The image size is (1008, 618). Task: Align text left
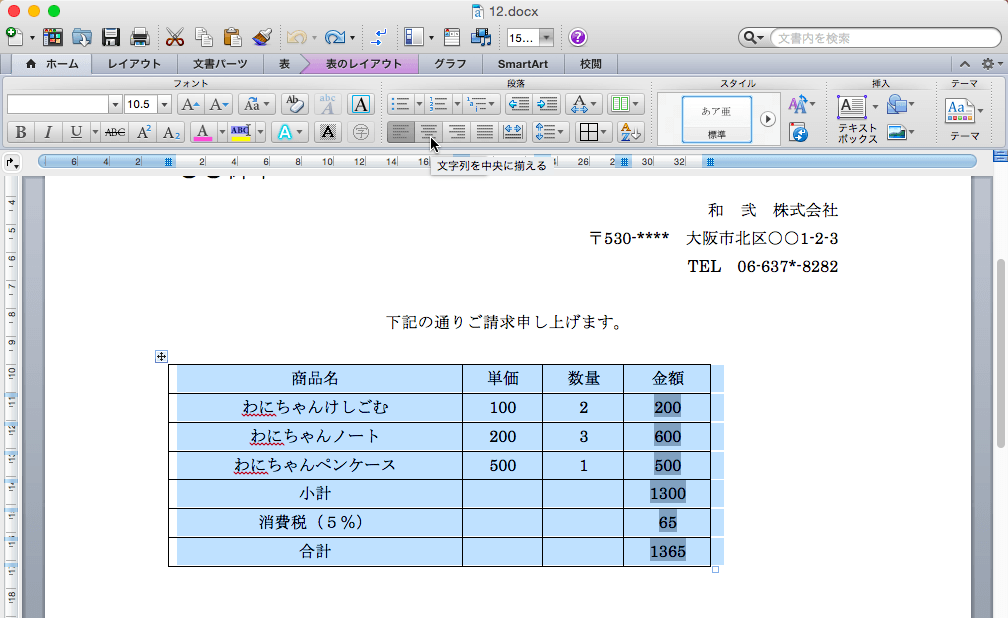coord(400,132)
